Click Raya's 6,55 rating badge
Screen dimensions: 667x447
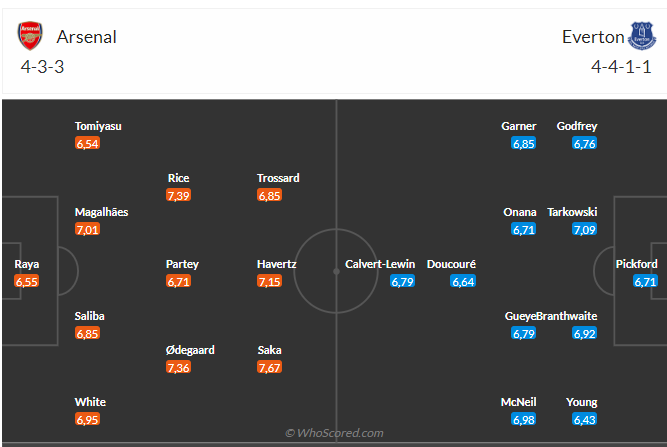pos(27,282)
